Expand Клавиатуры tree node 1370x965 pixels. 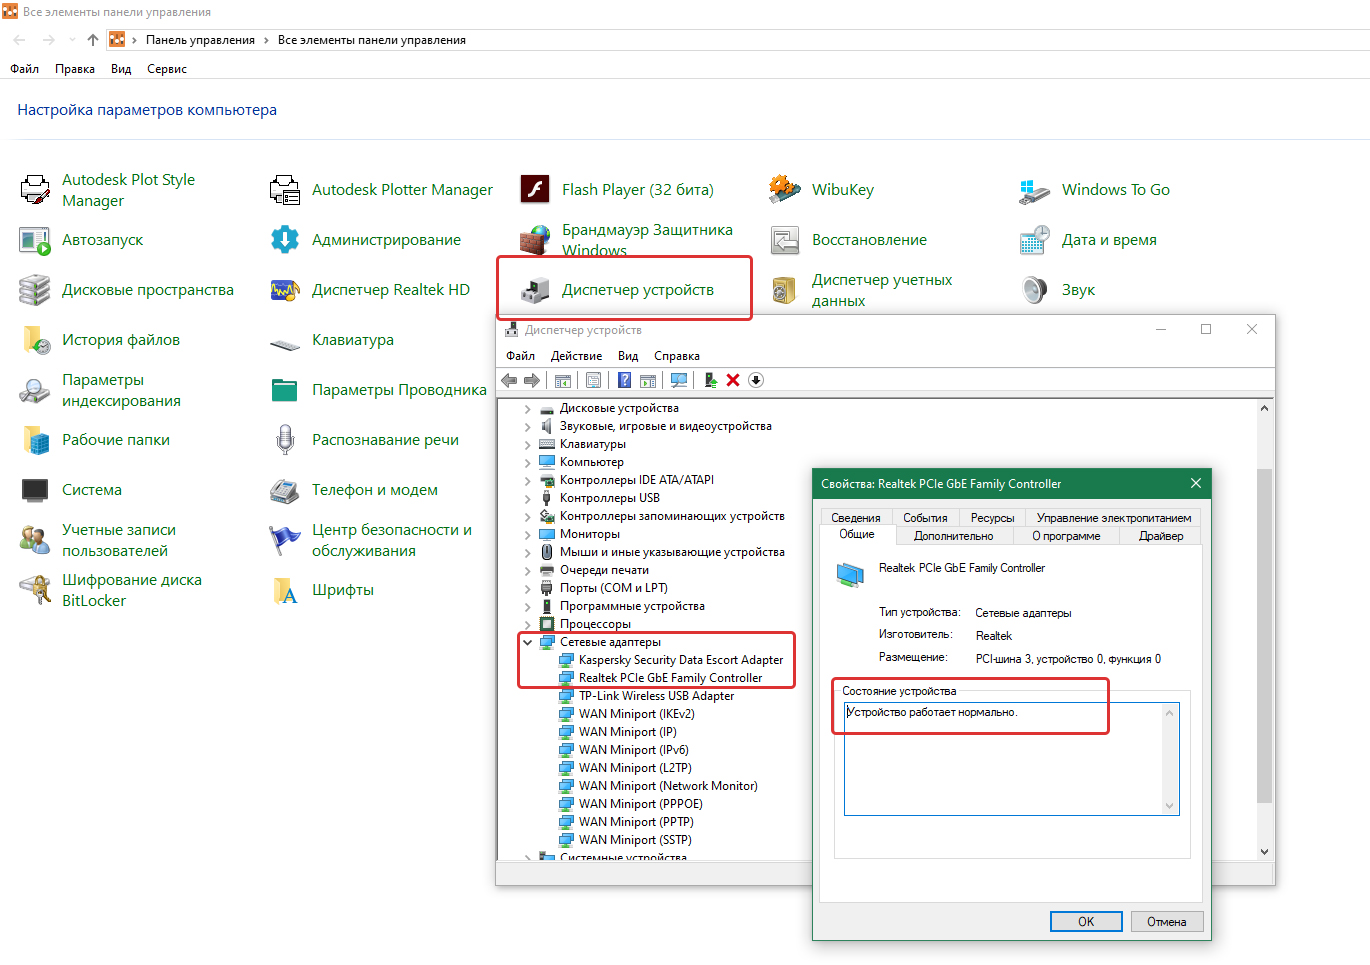point(527,444)
